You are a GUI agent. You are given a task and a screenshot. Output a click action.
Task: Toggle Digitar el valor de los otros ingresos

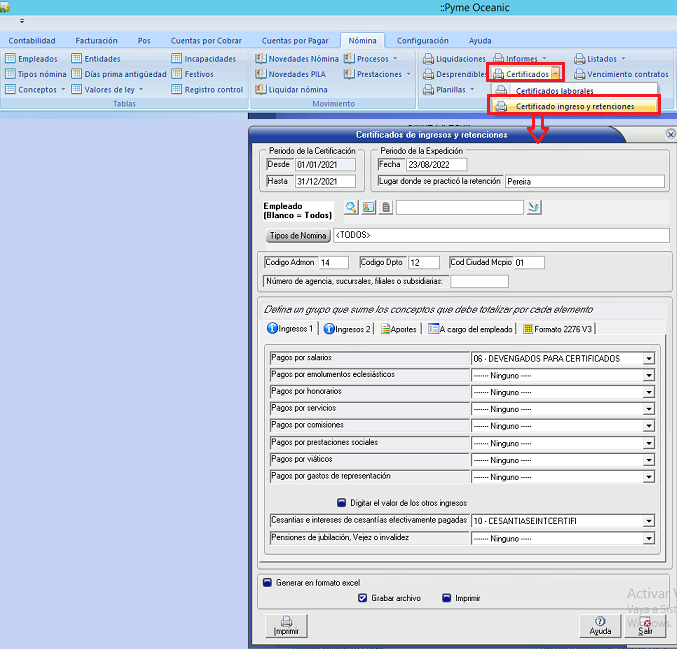342,503
